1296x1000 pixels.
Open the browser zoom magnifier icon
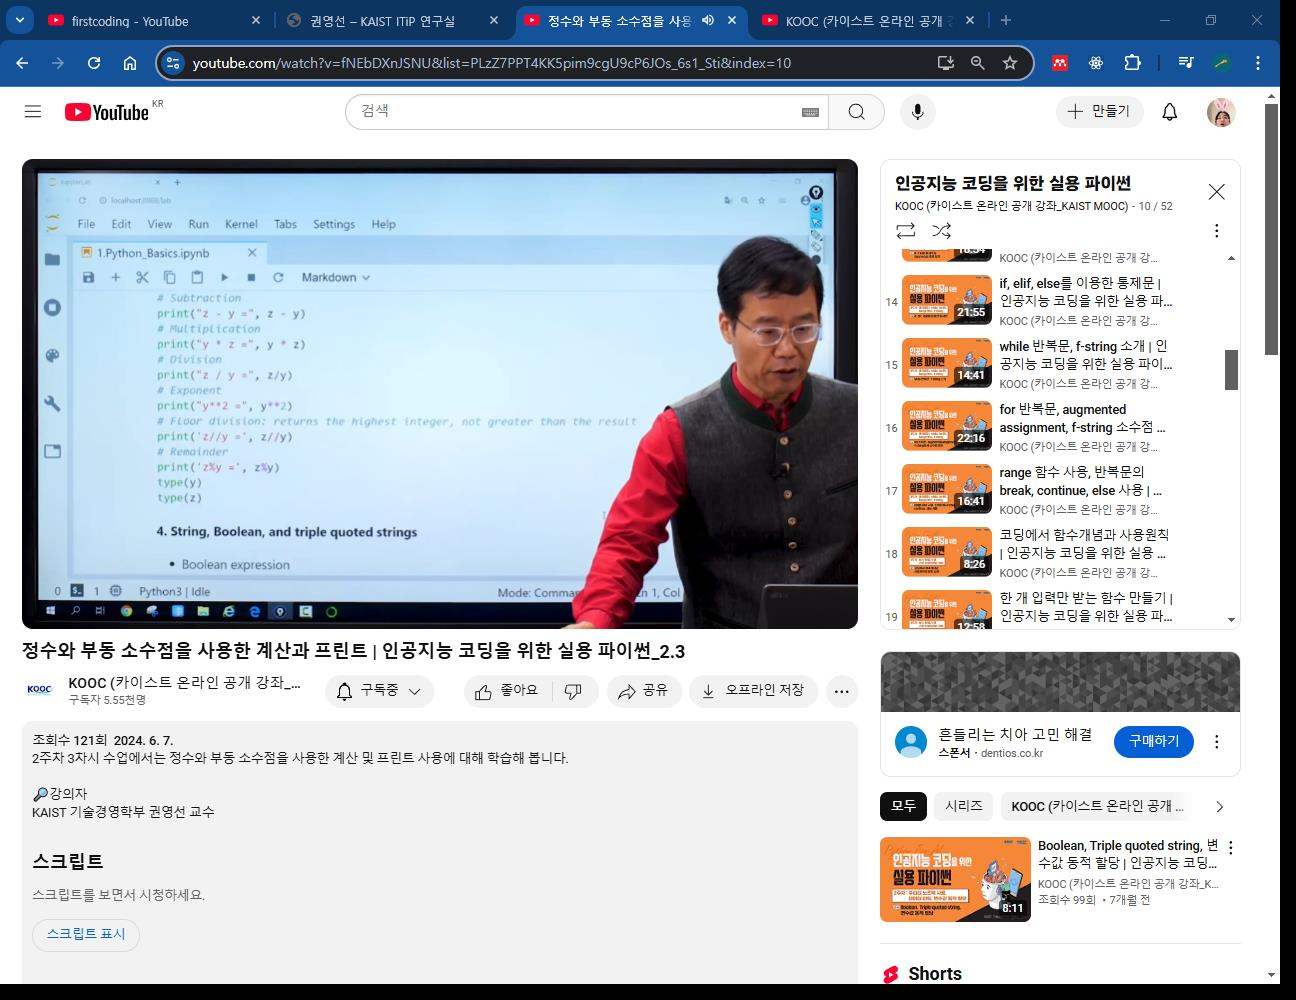tap(978, 63)
